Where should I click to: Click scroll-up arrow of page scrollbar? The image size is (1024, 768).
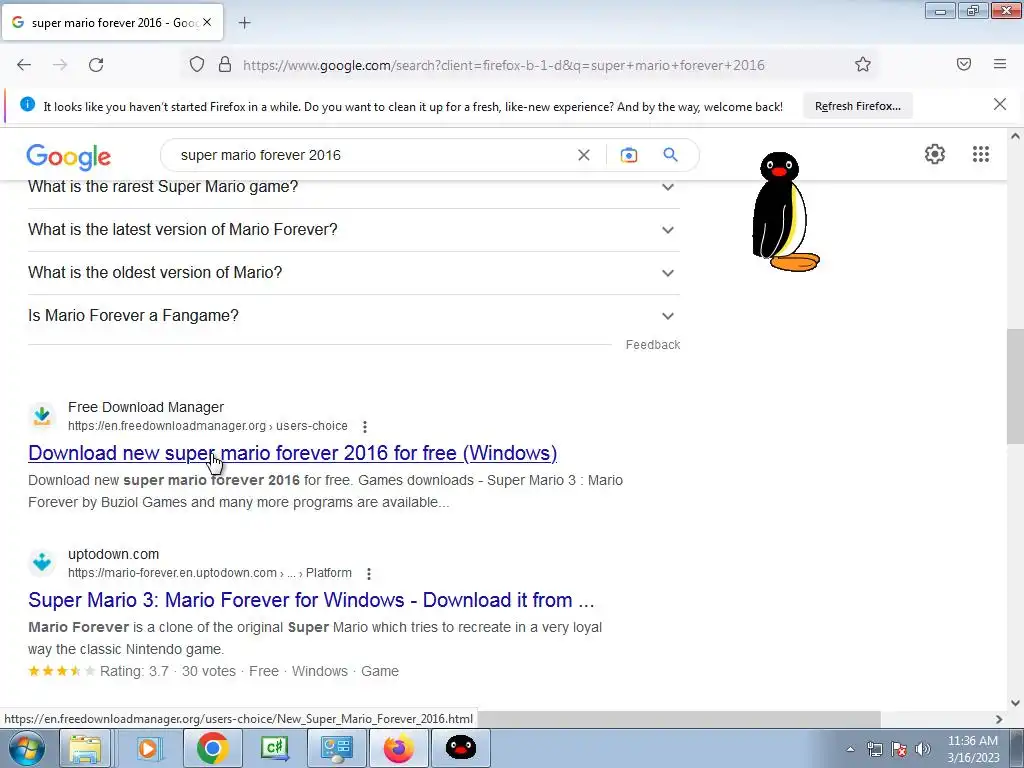coord(1015,136)
